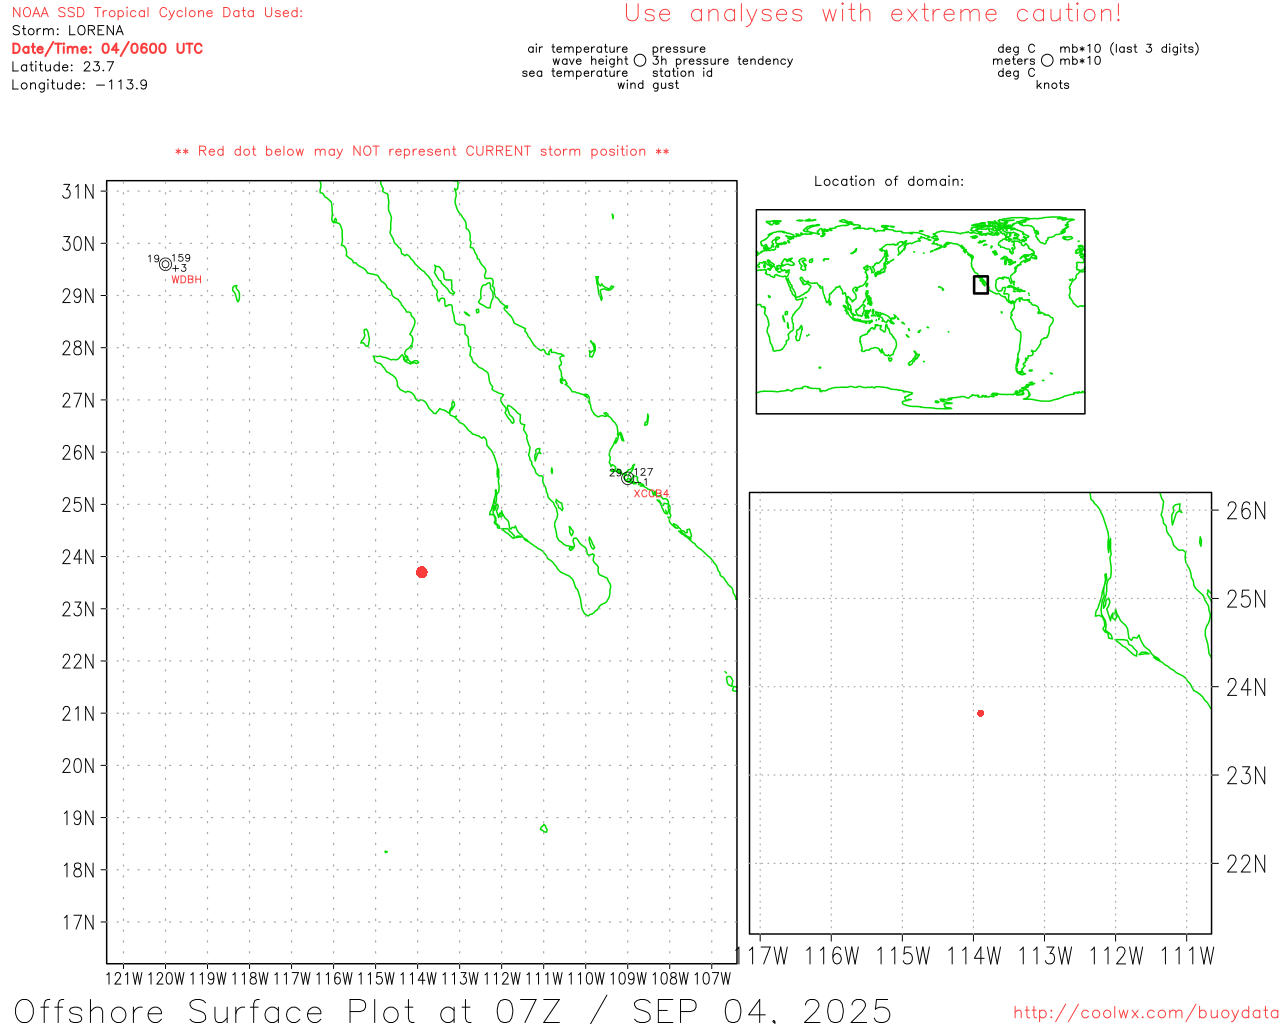
Task: Click the XCOB4 station circle marker
Action: (x=628, y=478)
